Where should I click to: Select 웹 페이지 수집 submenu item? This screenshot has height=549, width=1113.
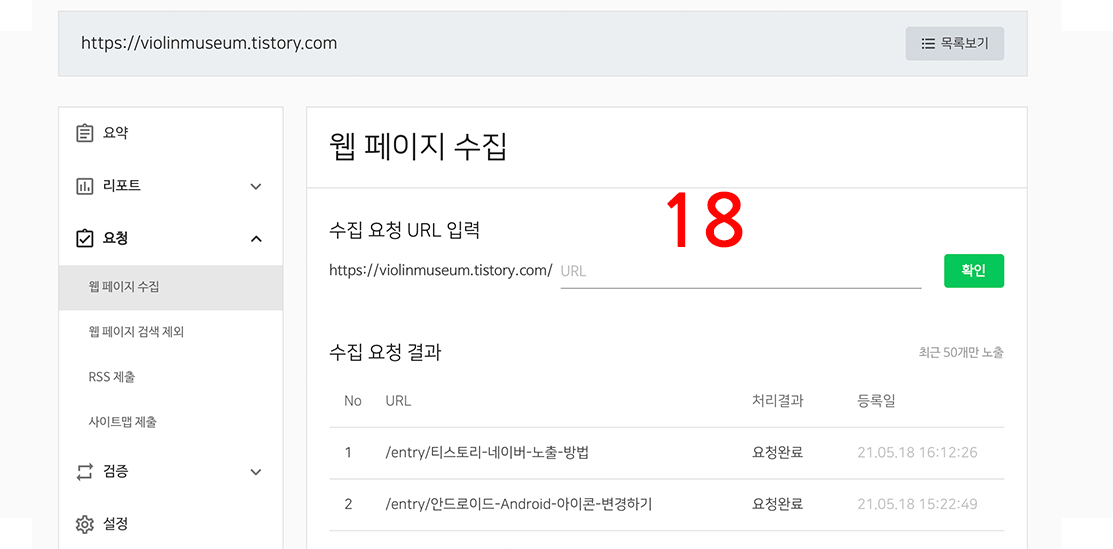click(x=170, y=288)
